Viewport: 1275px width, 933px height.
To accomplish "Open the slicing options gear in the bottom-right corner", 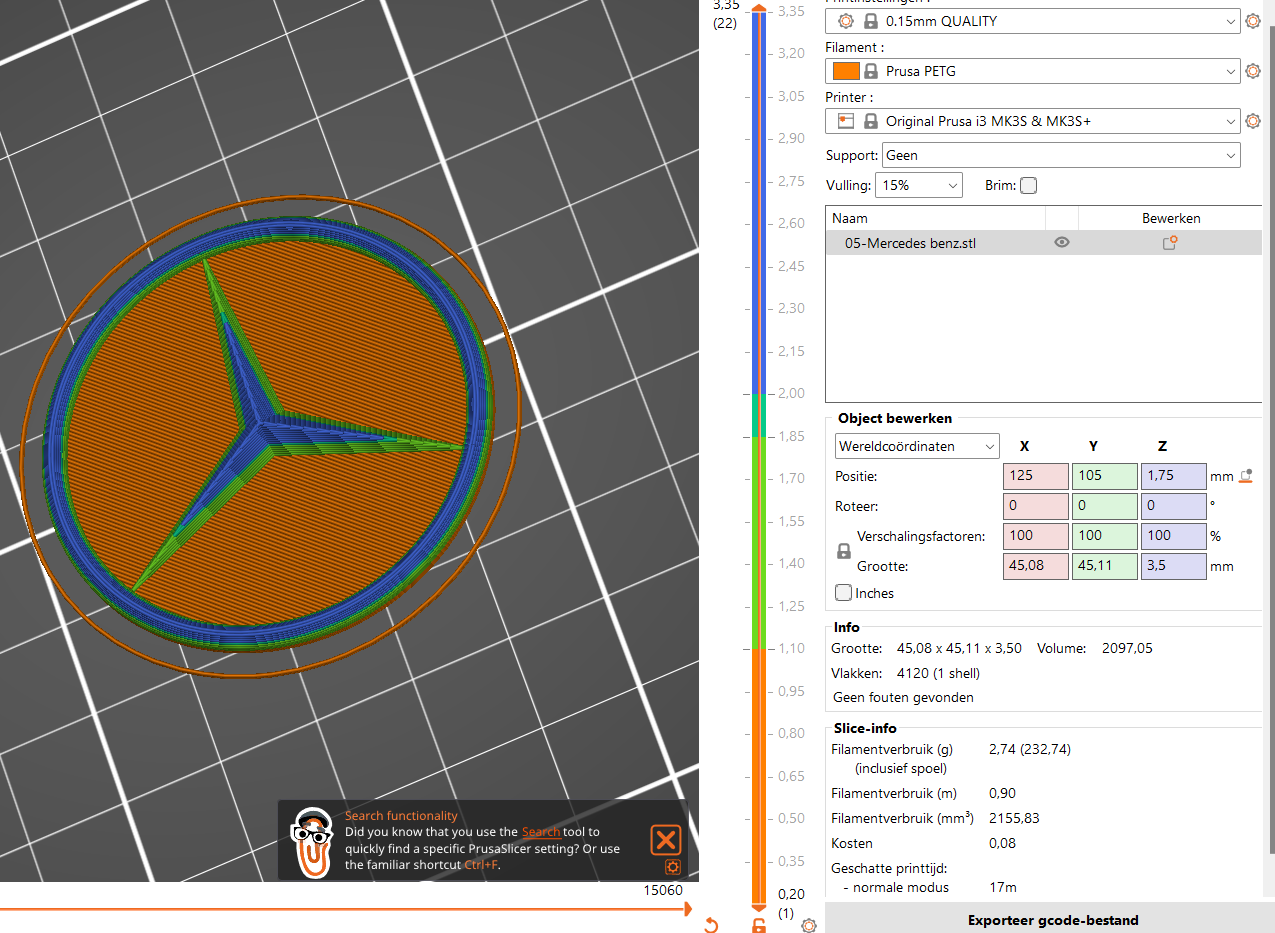I will (x=808, y=926).
